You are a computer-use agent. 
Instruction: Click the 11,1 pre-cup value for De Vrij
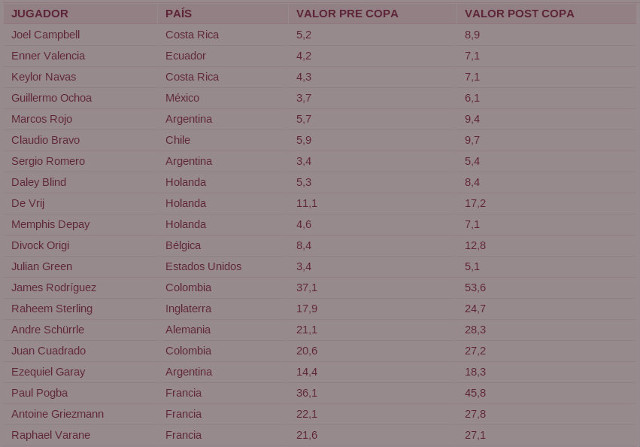pyautogui.click(x=306, y=203)
